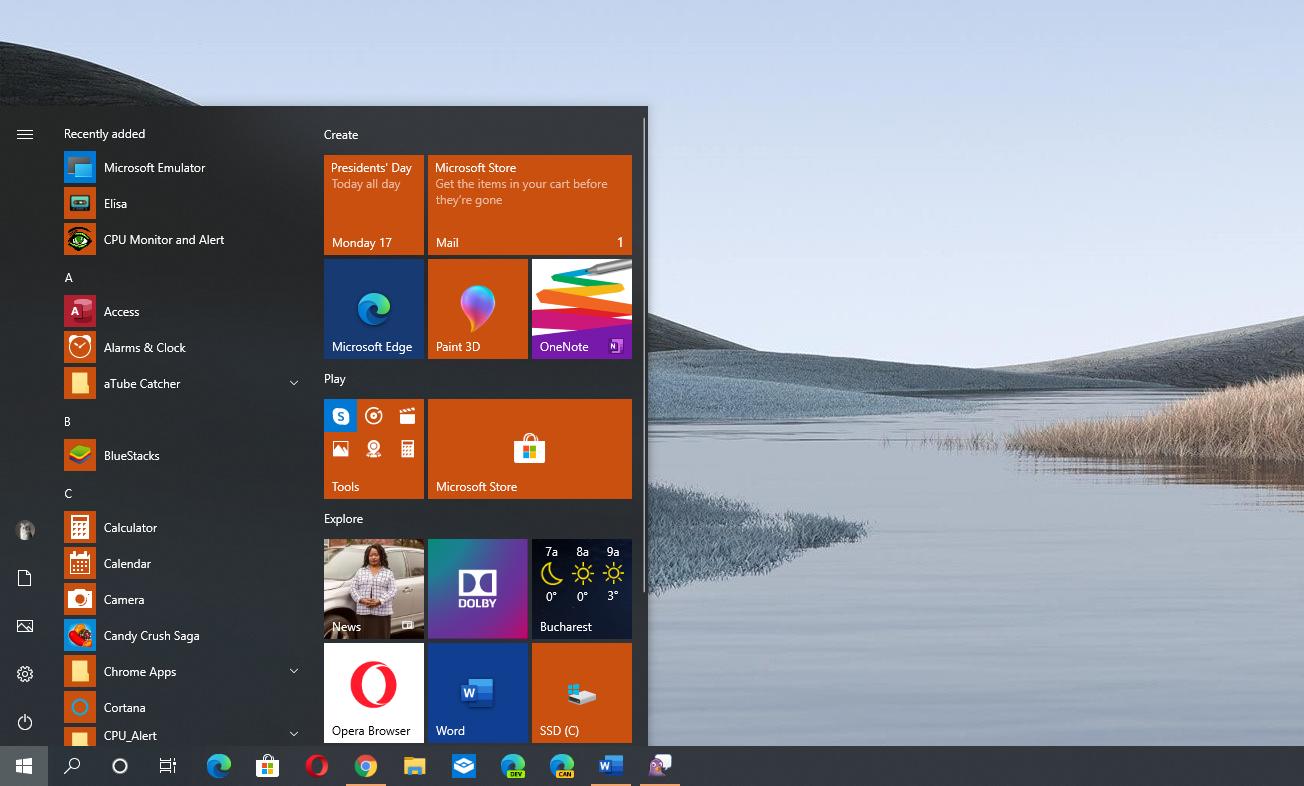Open Settings gear in Start sidebar

[25, 674]
